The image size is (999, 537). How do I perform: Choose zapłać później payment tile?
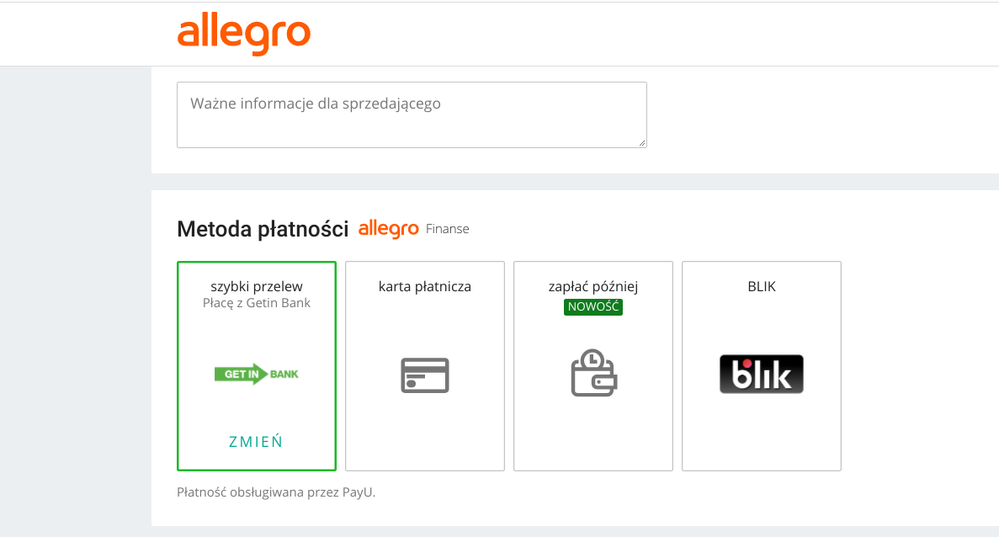coord(593,366)
